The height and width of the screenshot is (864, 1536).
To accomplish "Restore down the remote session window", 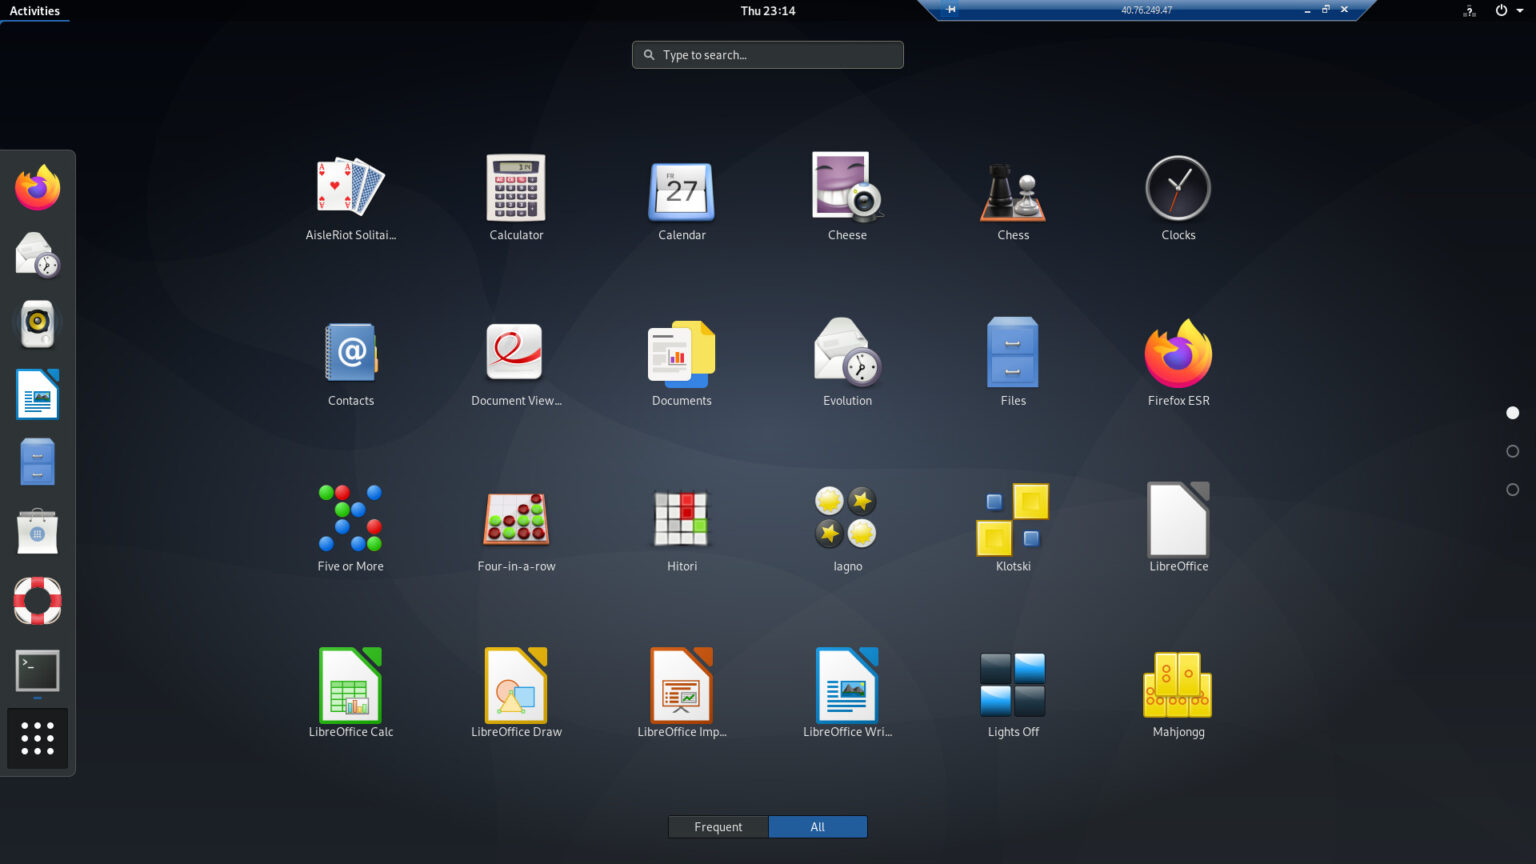I will pos(1326,10).
